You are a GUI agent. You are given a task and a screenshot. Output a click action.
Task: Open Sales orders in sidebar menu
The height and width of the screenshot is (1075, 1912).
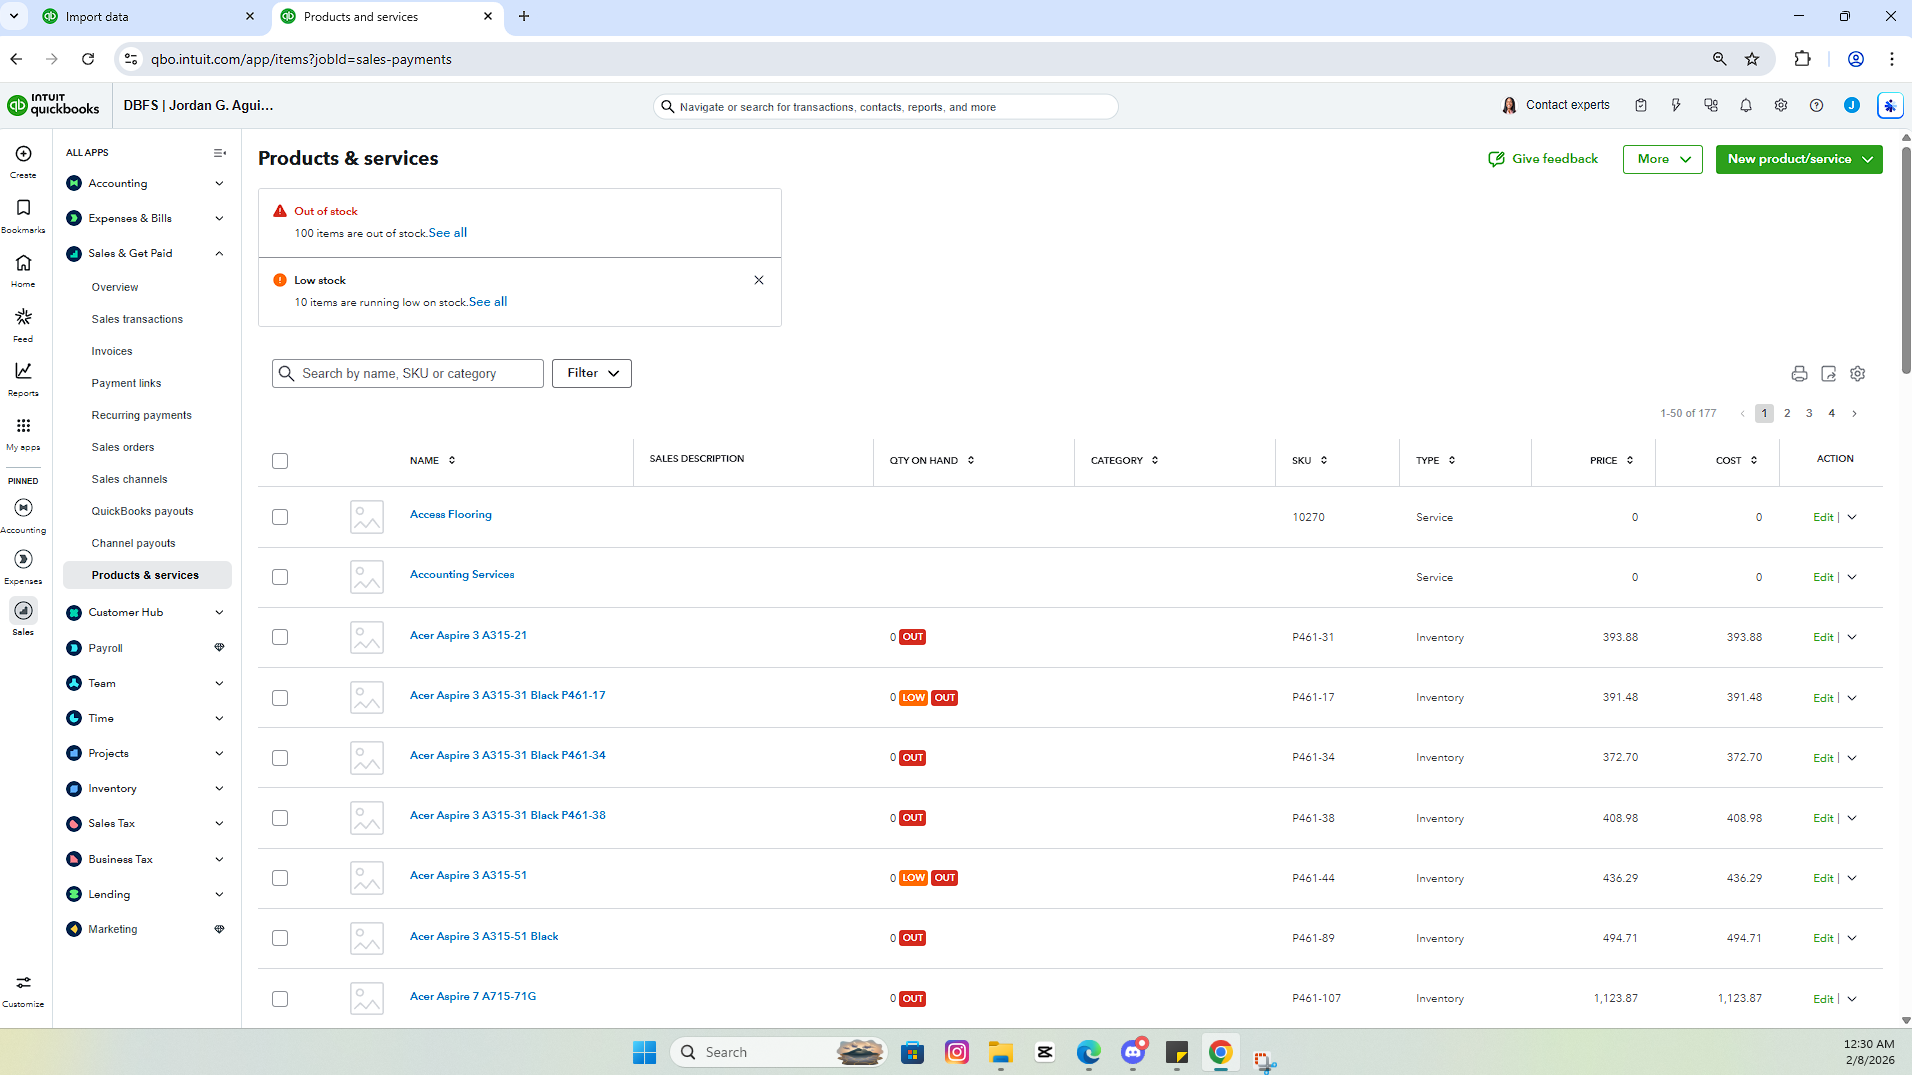(123, 447)
